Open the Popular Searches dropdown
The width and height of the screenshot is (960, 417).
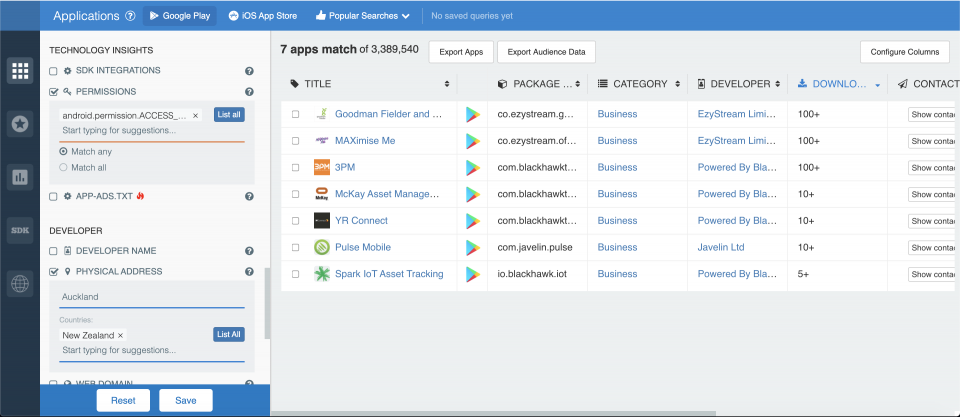pyautogui.click(x=363, y=16)
